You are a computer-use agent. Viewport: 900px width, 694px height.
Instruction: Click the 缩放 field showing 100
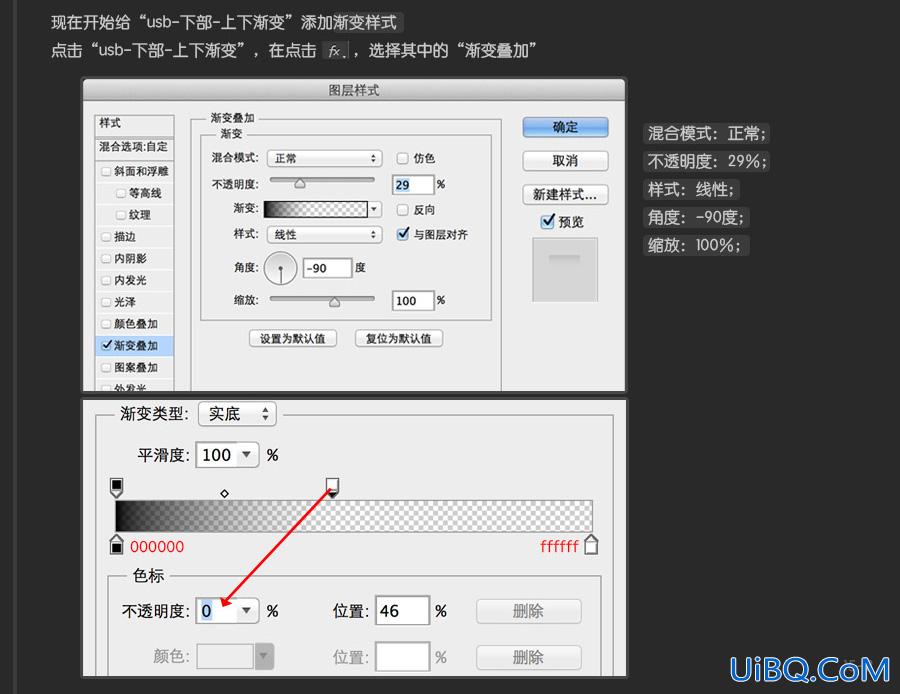tap(413, 300)
